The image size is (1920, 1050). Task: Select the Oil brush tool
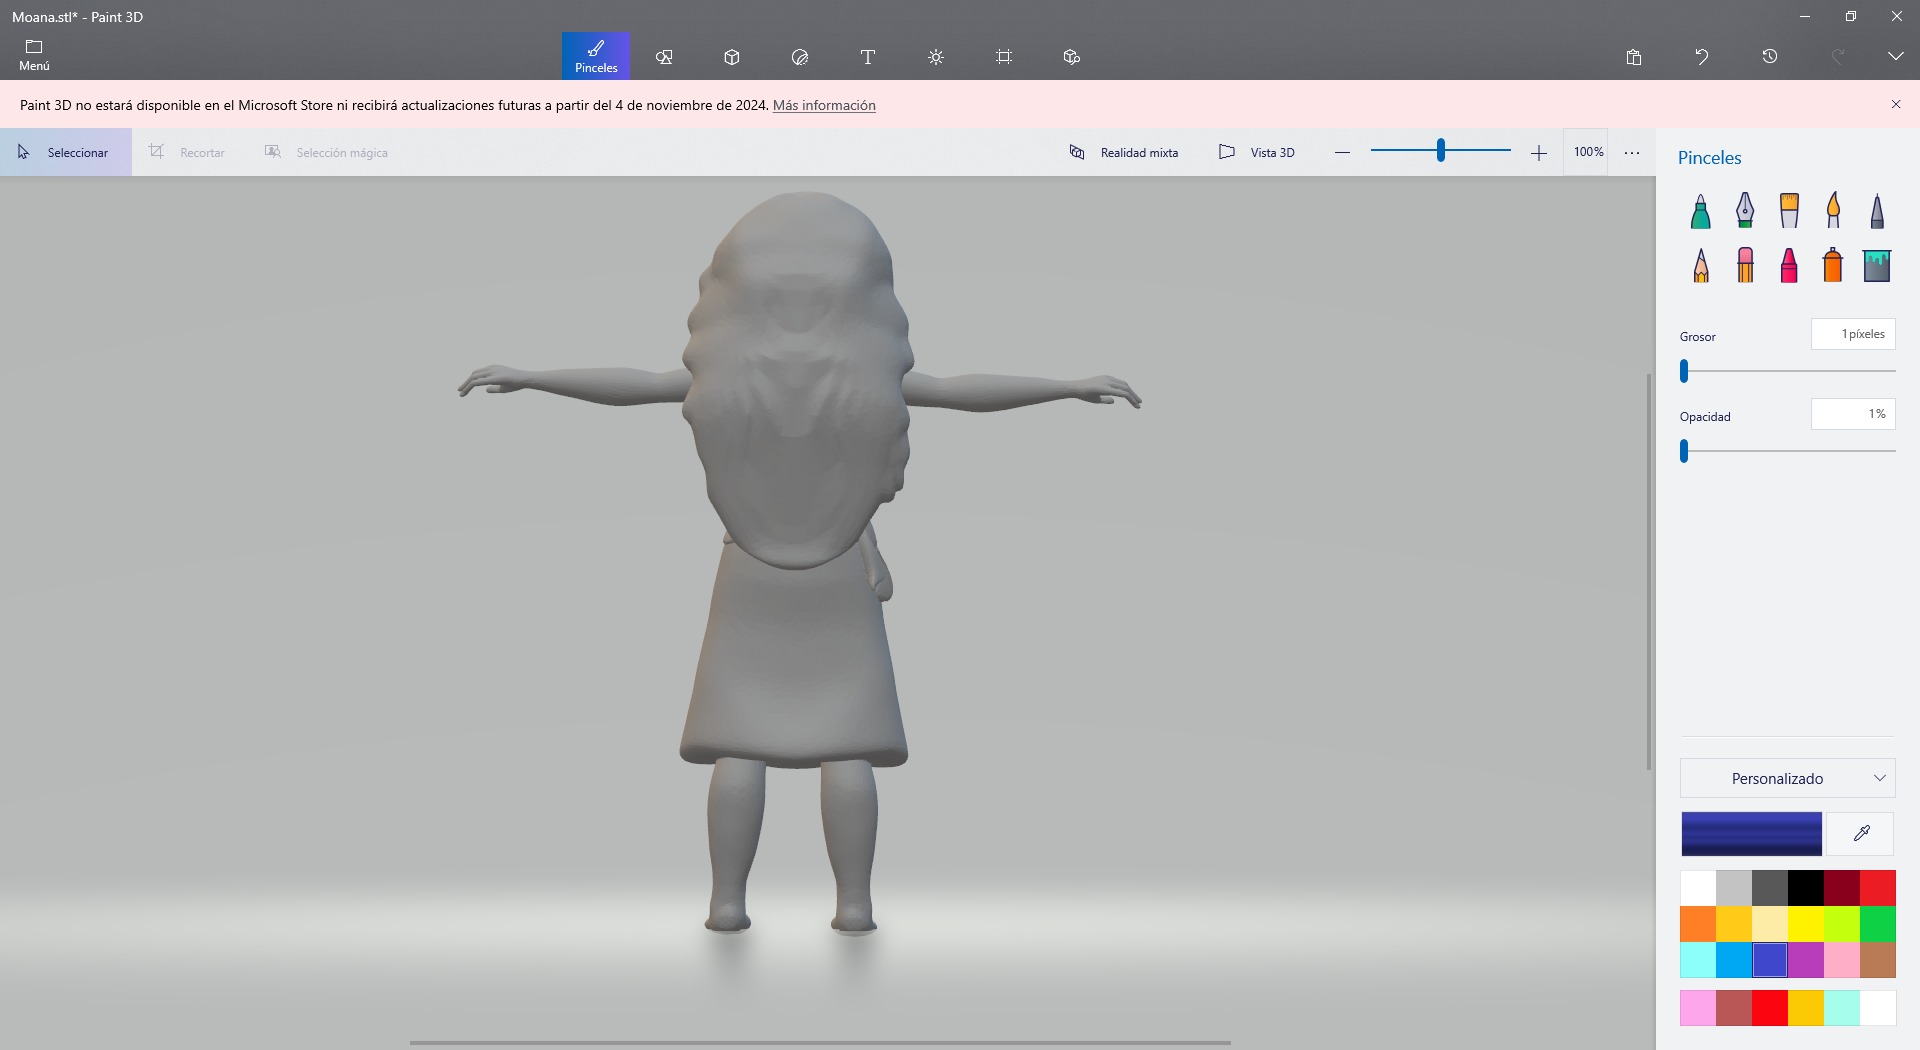click(x=1789, y=210)
